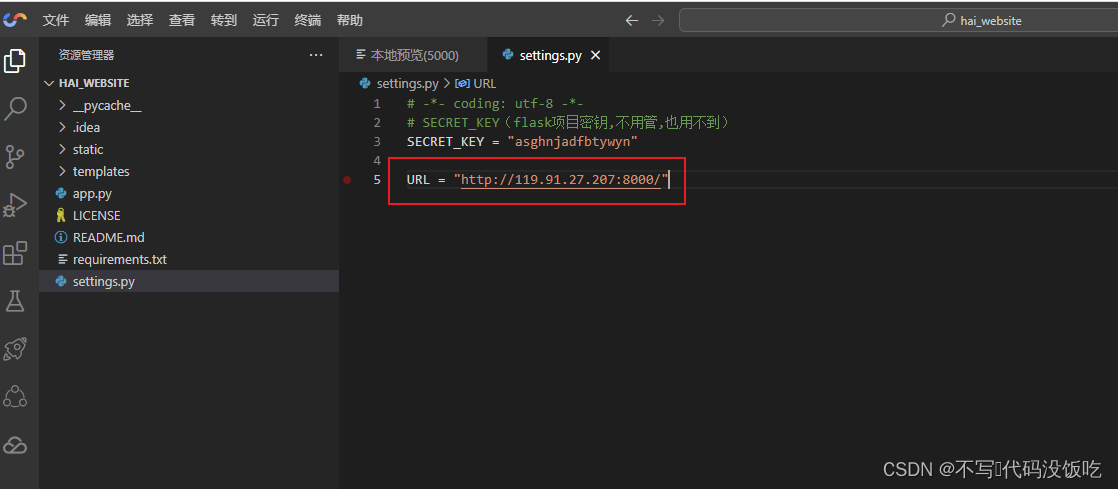Open the 终端 menu
The image size is (1118, 489).
point(307,21)
